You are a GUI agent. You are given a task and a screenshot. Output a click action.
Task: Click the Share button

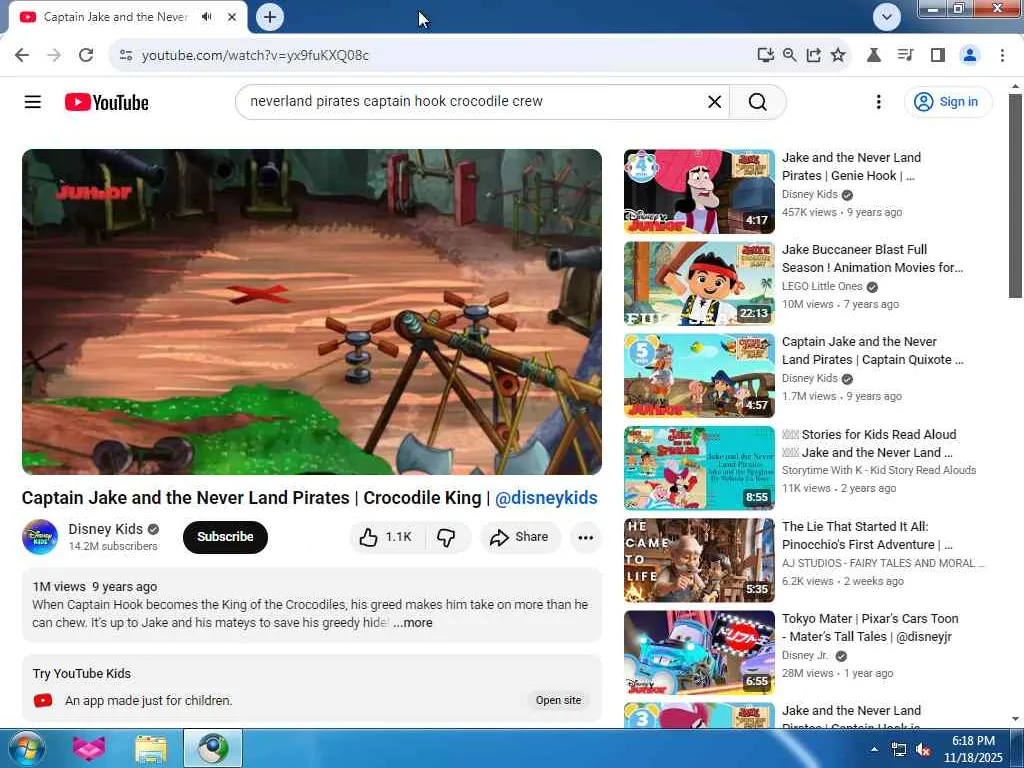coord(520,537)
